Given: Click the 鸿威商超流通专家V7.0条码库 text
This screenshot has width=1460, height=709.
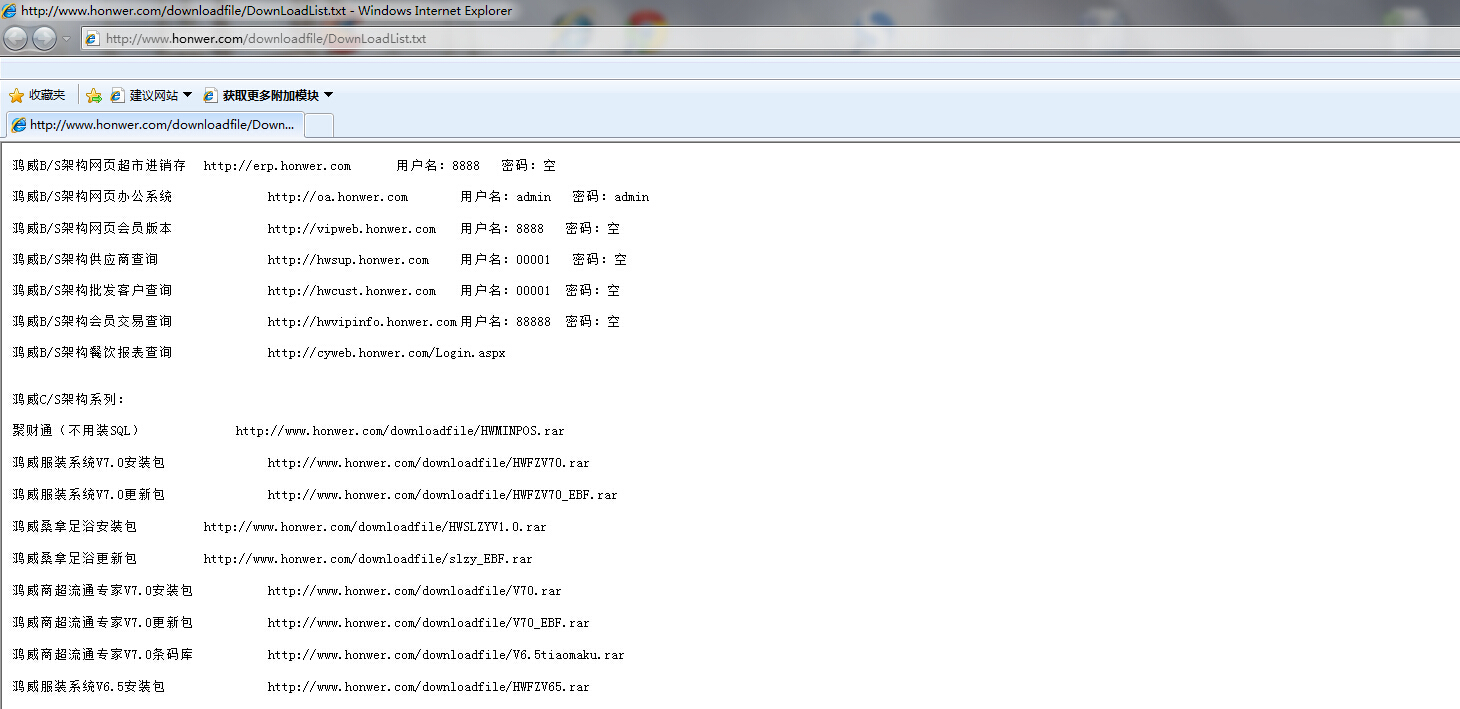Looking at the screenshot, I should 102,655.
